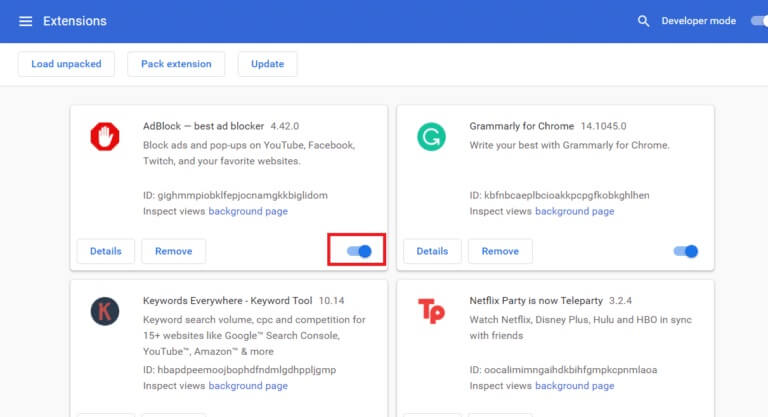Open Keywords Everywhere background page link

click(248, 386)
